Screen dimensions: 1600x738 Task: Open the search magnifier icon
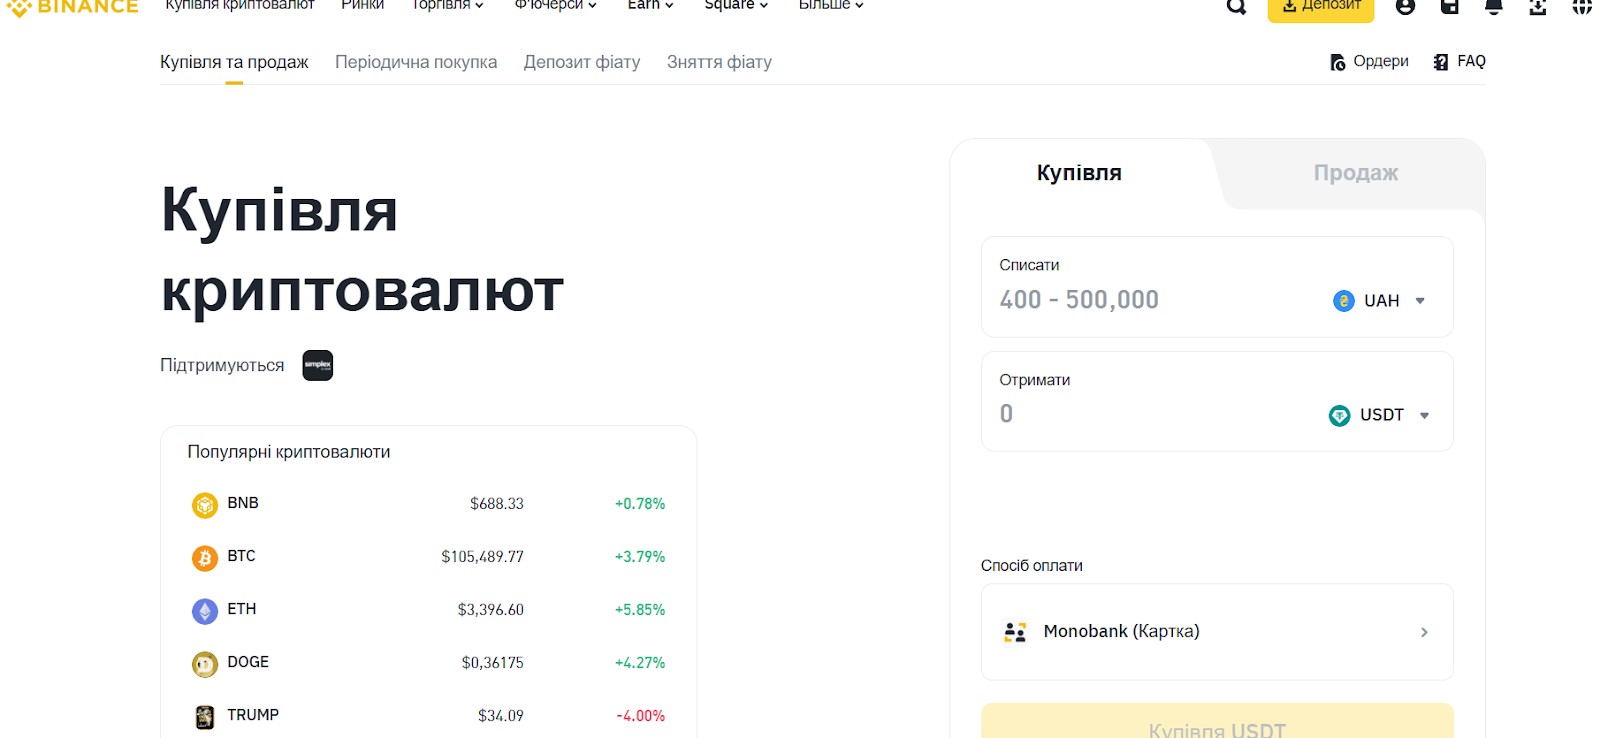point(1237,6)
